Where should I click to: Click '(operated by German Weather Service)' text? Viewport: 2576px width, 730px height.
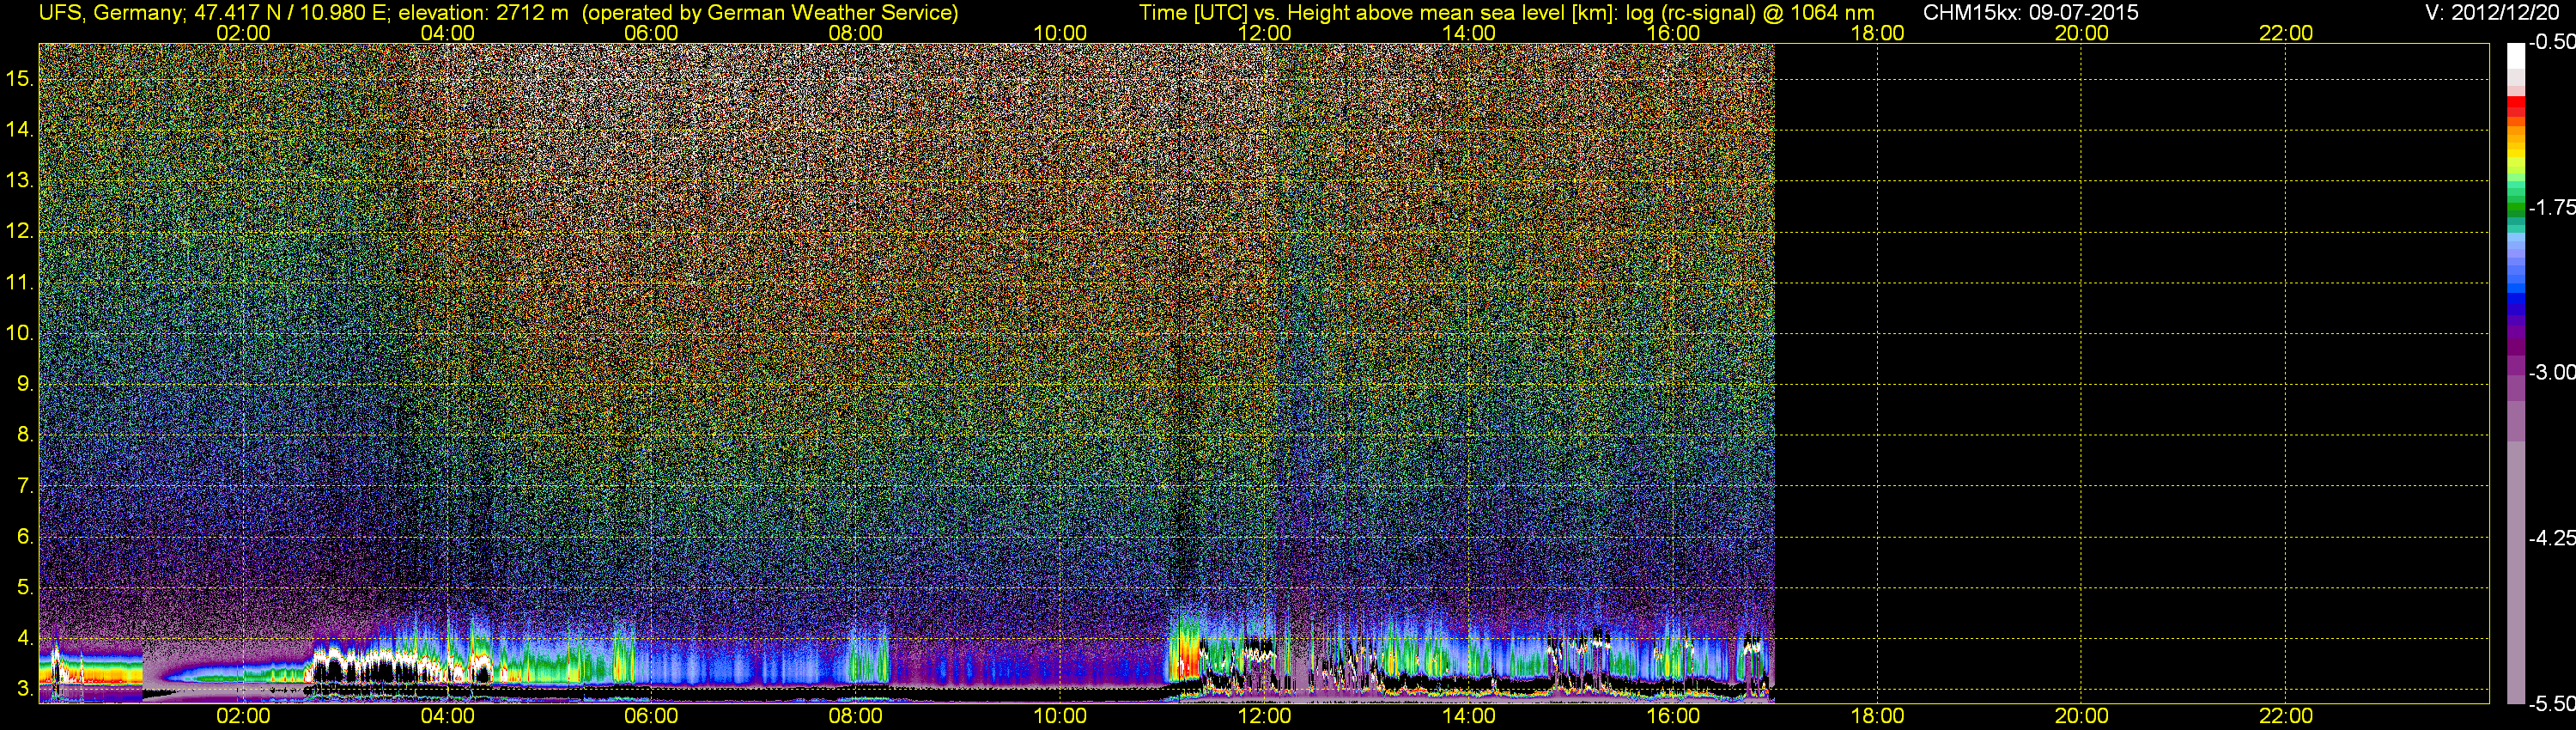click(770, 12)
